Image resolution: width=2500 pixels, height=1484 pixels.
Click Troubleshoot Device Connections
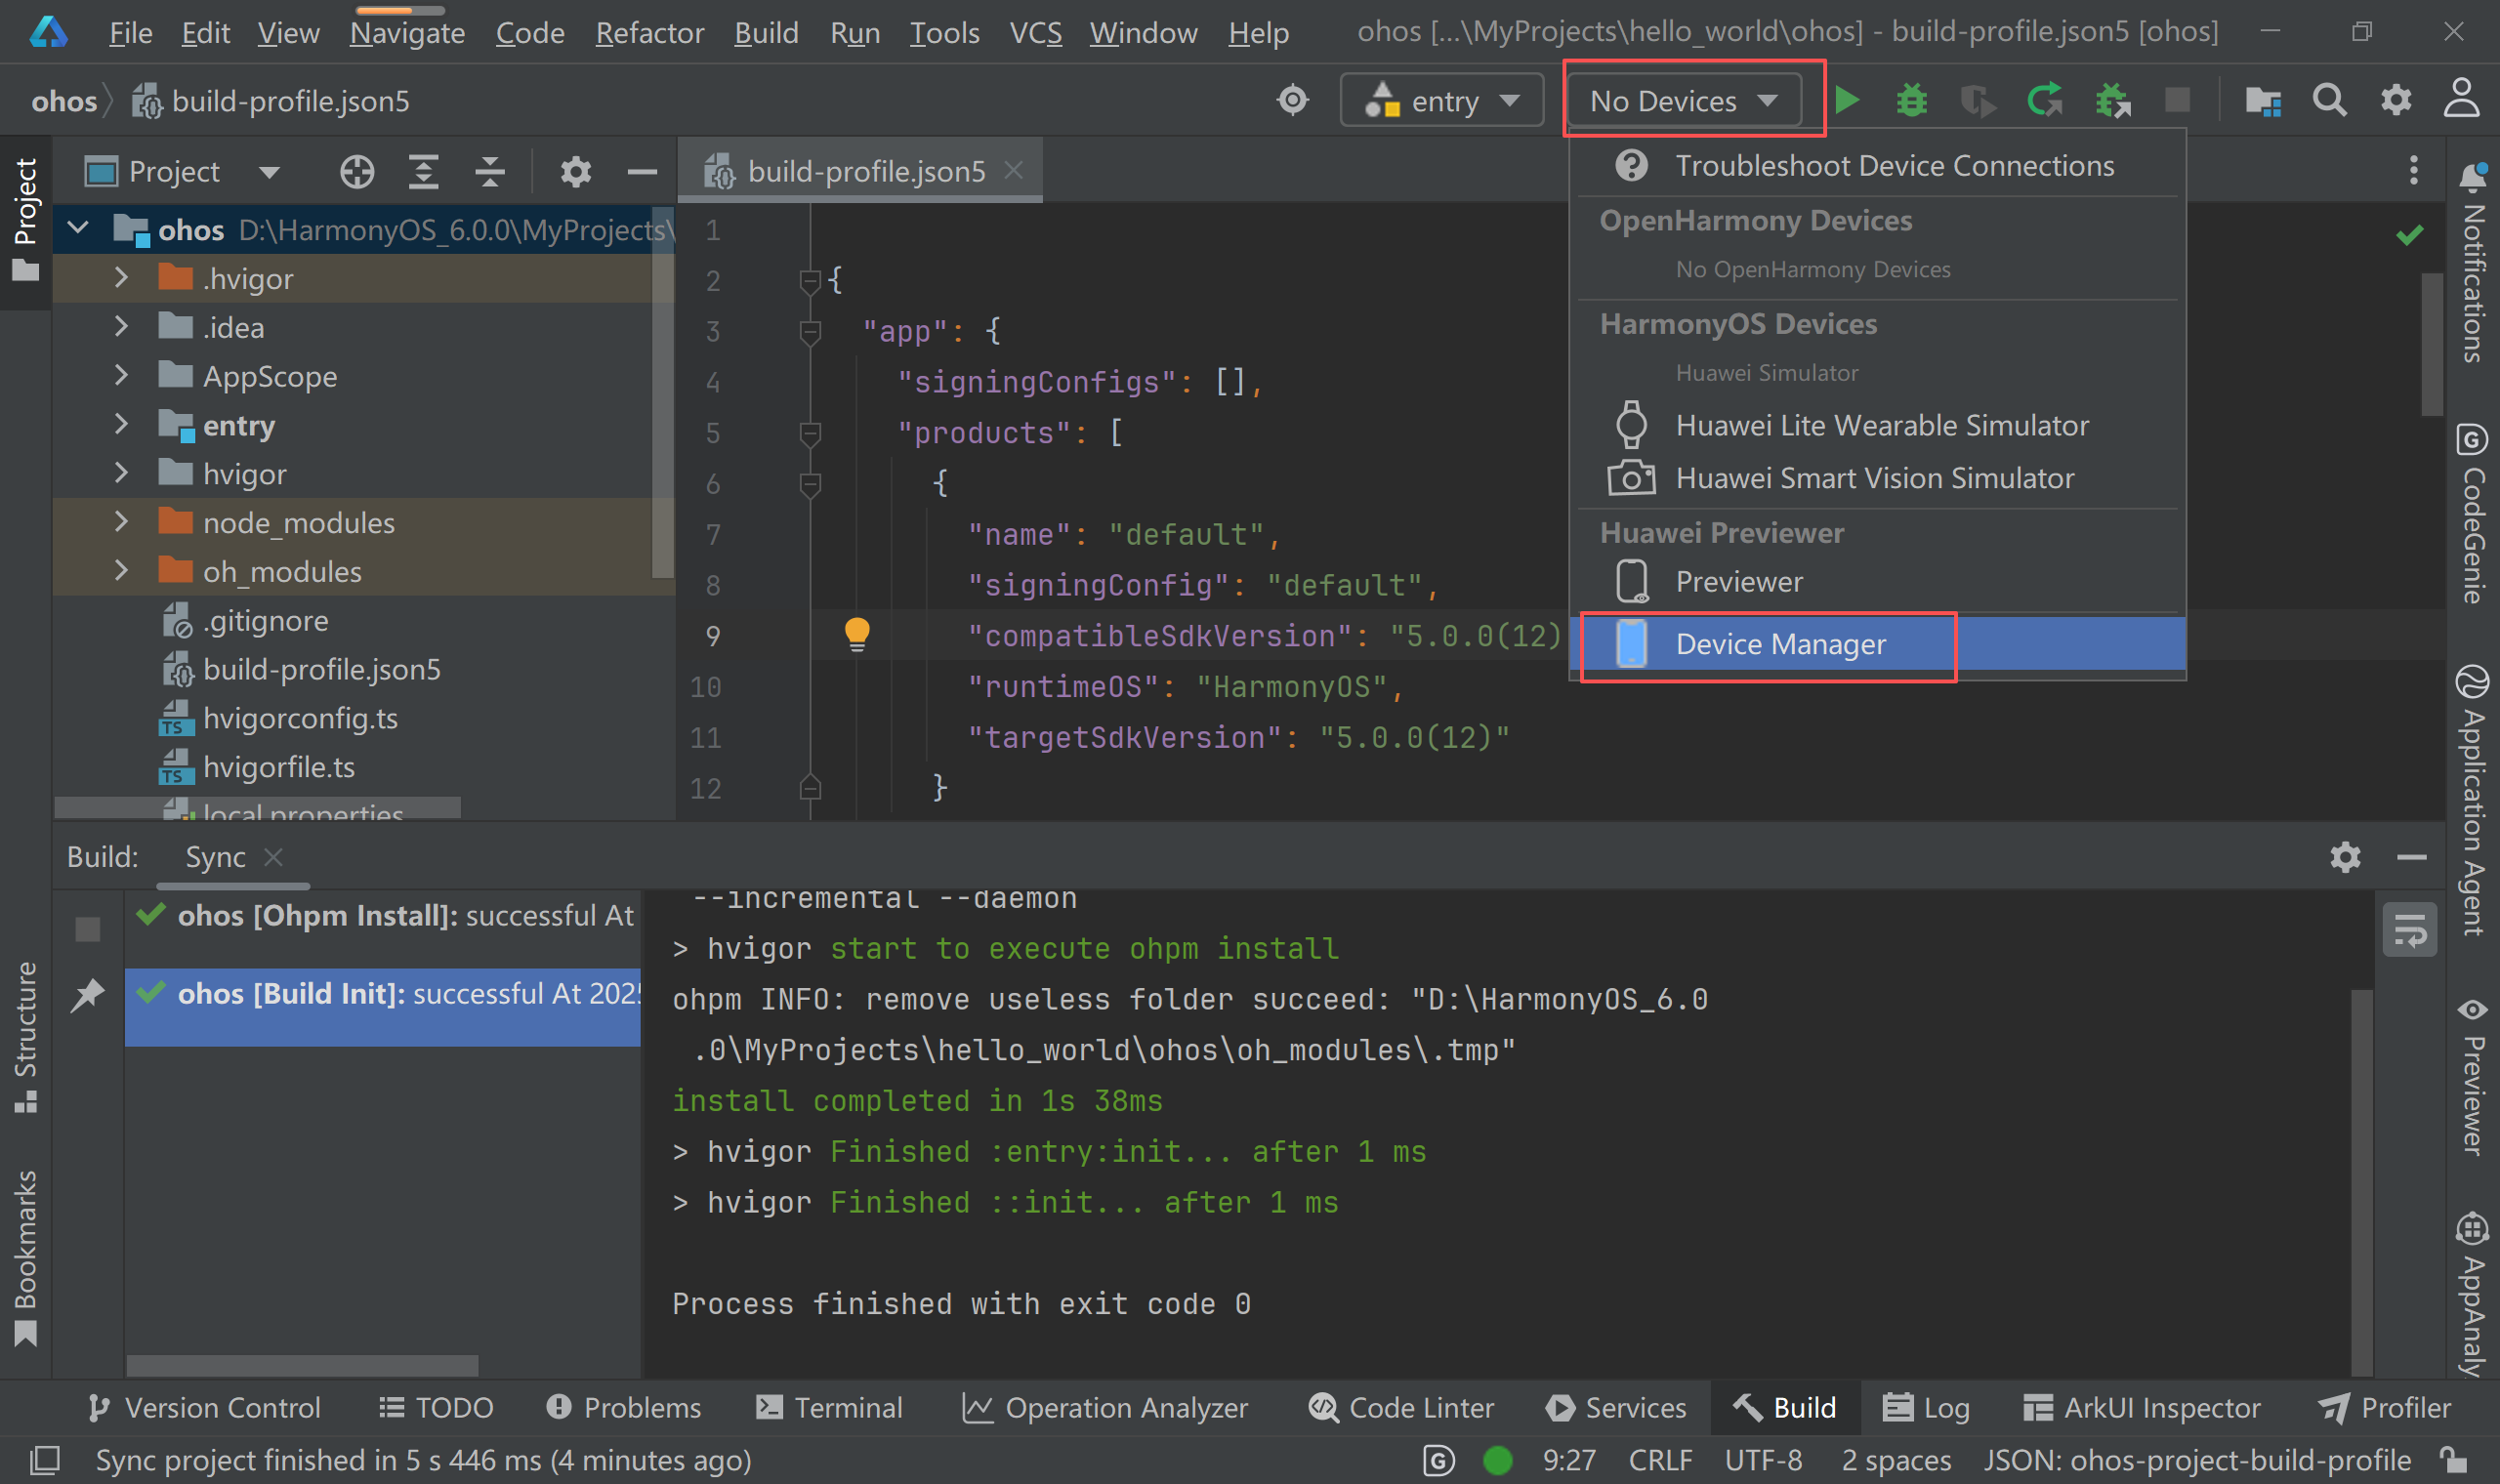(x=1893, y=166)
